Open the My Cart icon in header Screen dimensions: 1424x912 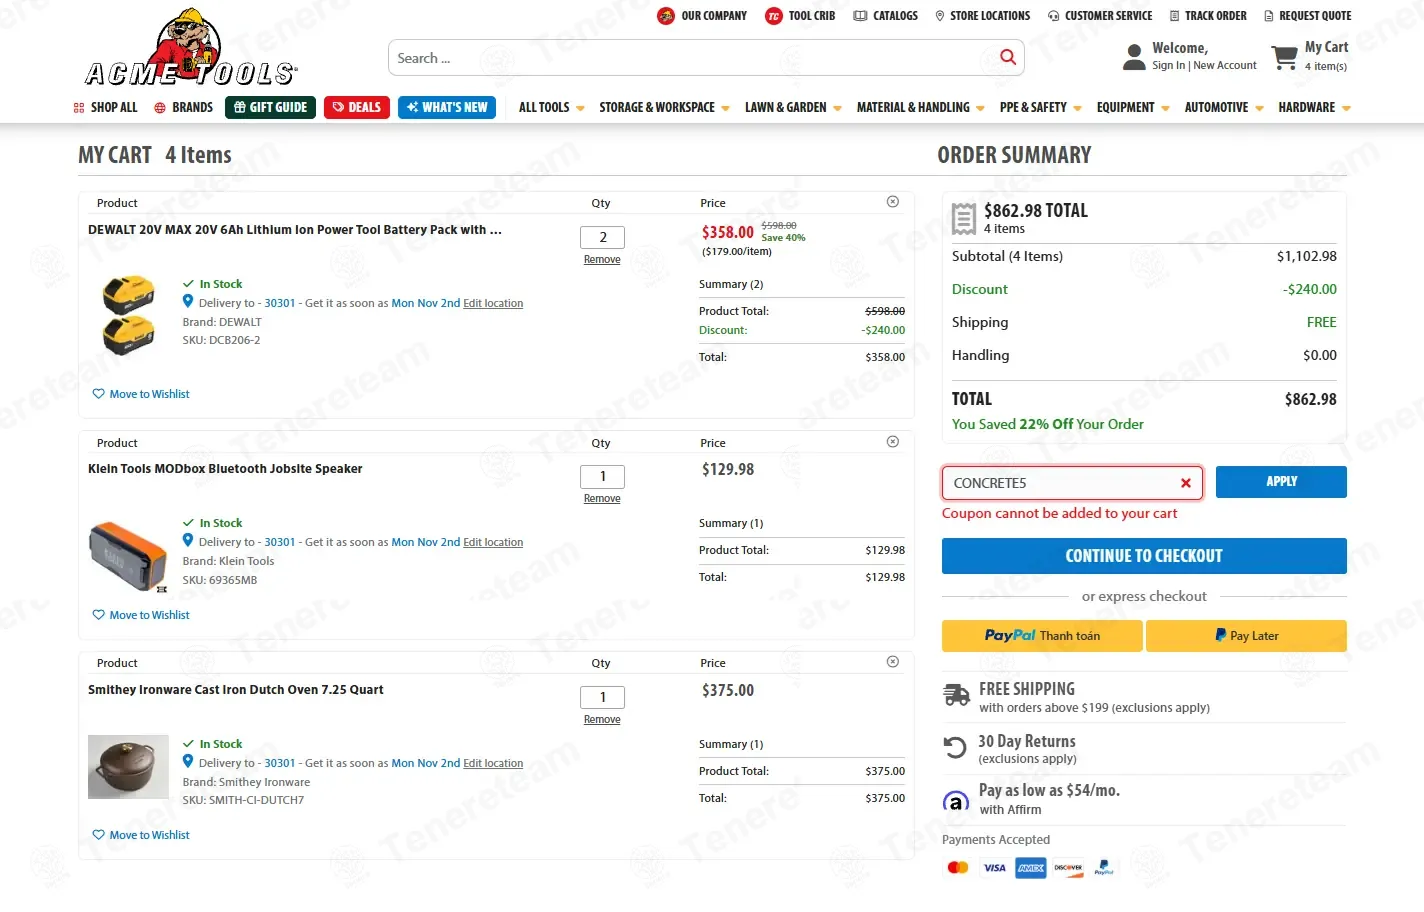coord(1284,58)
